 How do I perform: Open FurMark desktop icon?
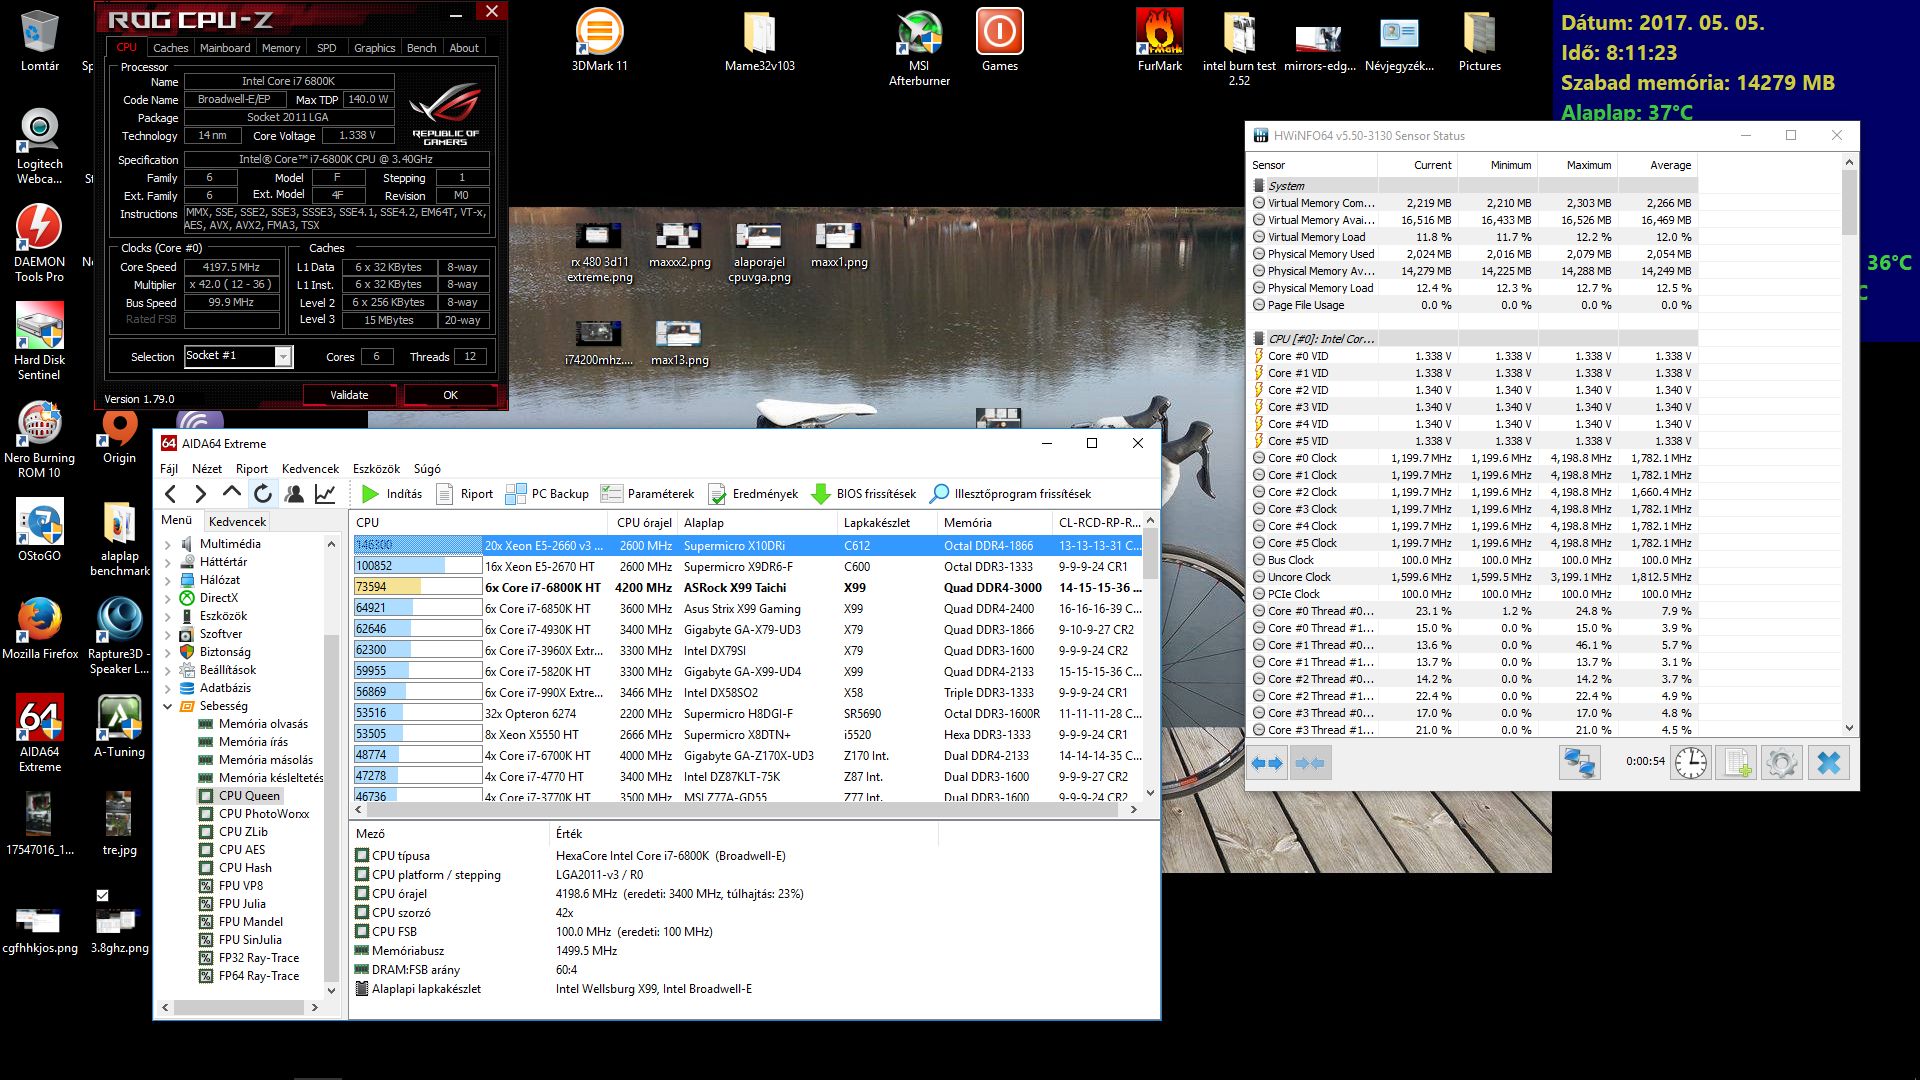tap(1159, 40)
